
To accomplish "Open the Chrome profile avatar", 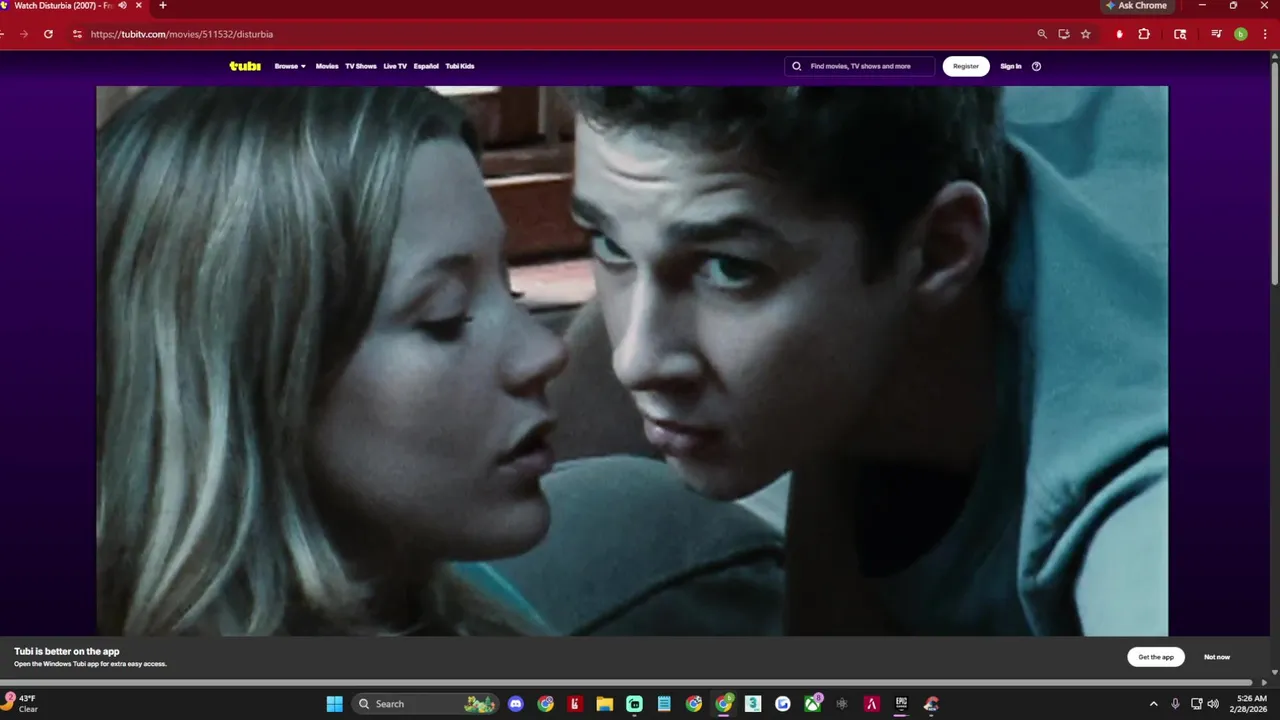I will coord(1241,34).
